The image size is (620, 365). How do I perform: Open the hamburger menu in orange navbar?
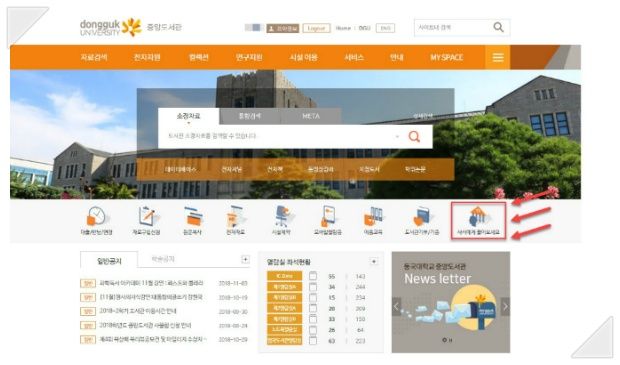pos(498,58)
